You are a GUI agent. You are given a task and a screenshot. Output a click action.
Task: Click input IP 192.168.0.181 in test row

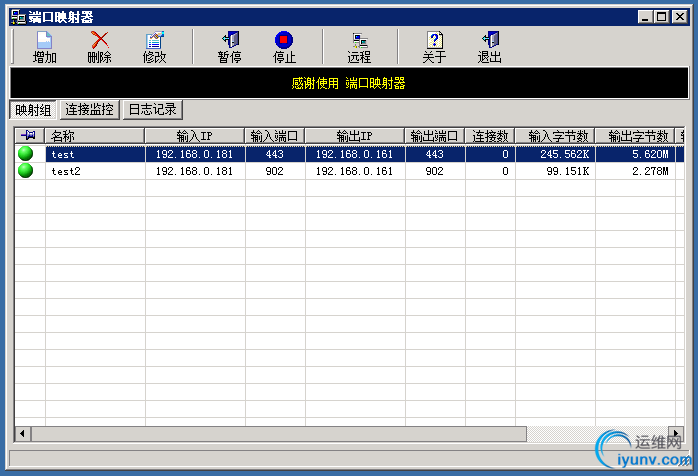click(195, 154)
